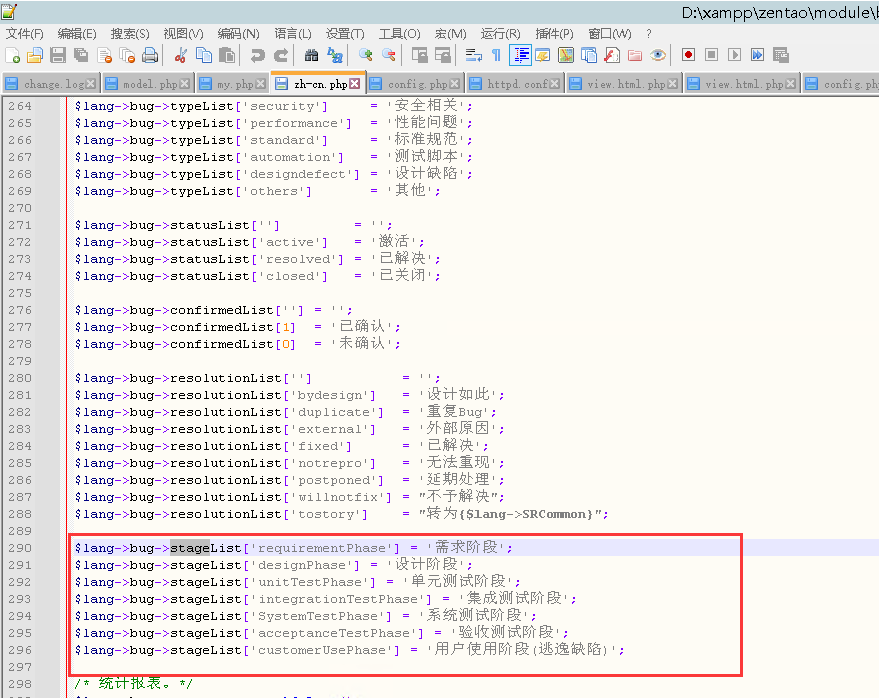Open Find using the binoculars icon

tap(311, 55)
